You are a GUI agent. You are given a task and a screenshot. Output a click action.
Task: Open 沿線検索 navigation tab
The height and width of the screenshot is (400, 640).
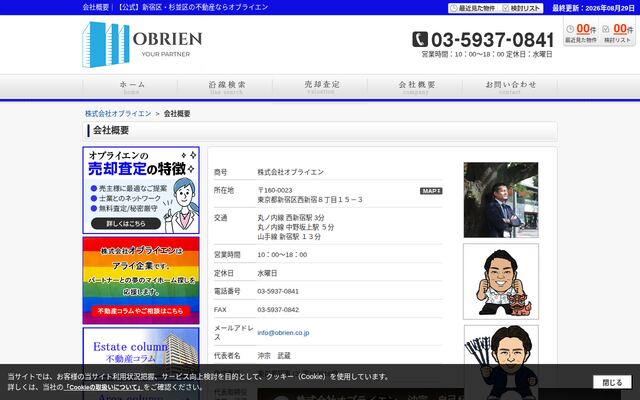pyautogui.click(x=225, y=87)
